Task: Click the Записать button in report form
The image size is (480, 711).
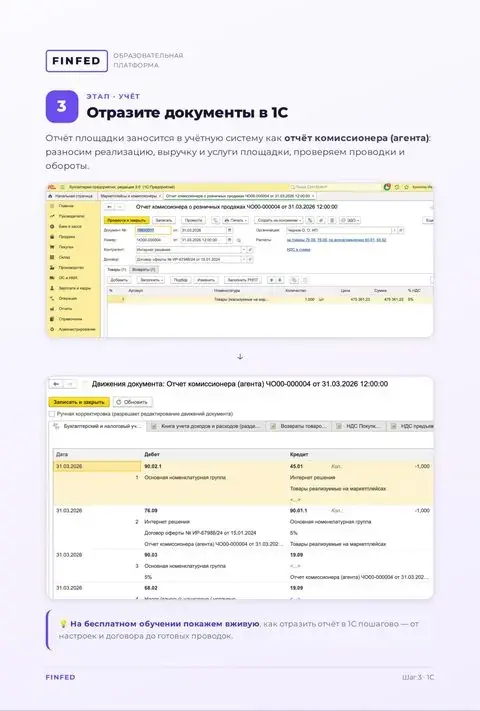Action: pos(164,220)
